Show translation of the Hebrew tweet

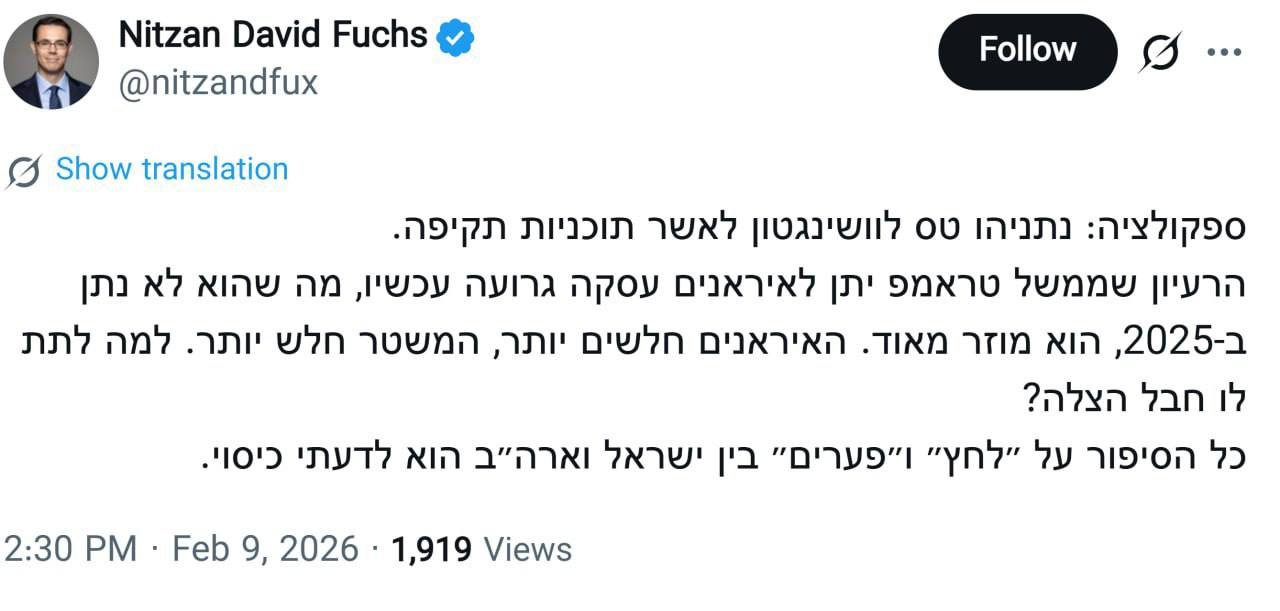click(x=171, y=169)
